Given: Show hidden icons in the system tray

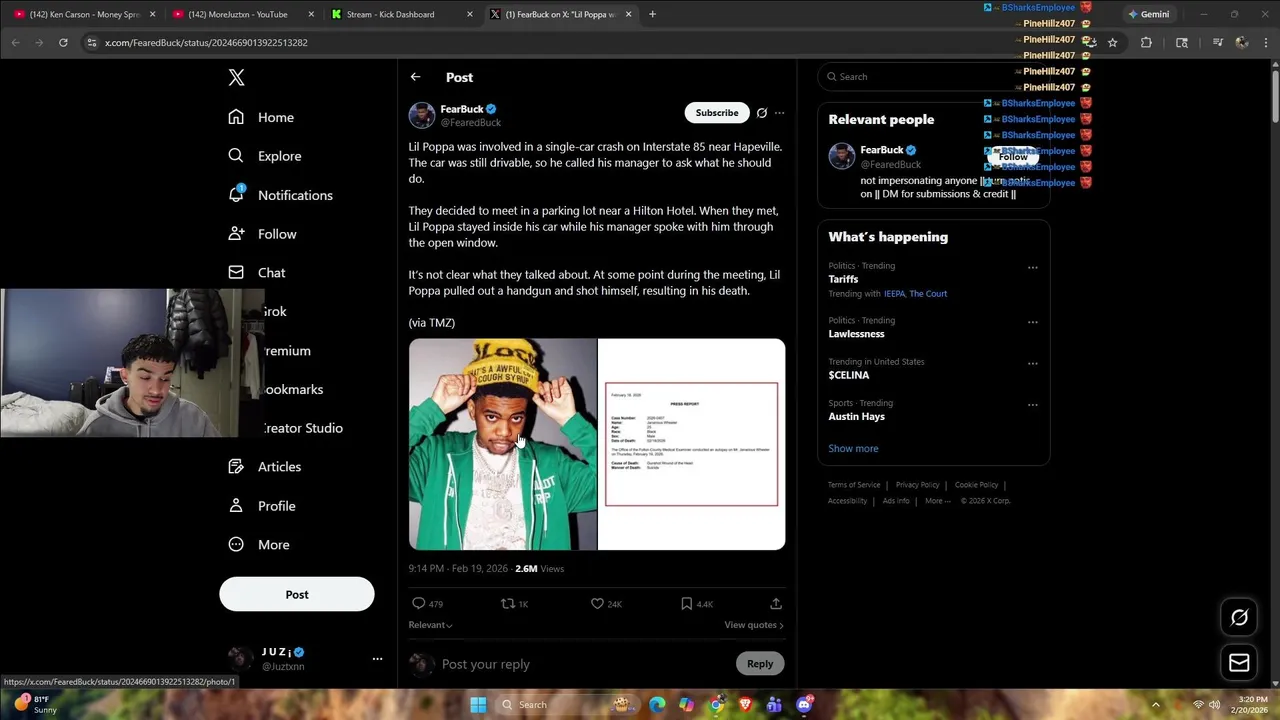Looking at the screenshot, I should point(1156,705).
